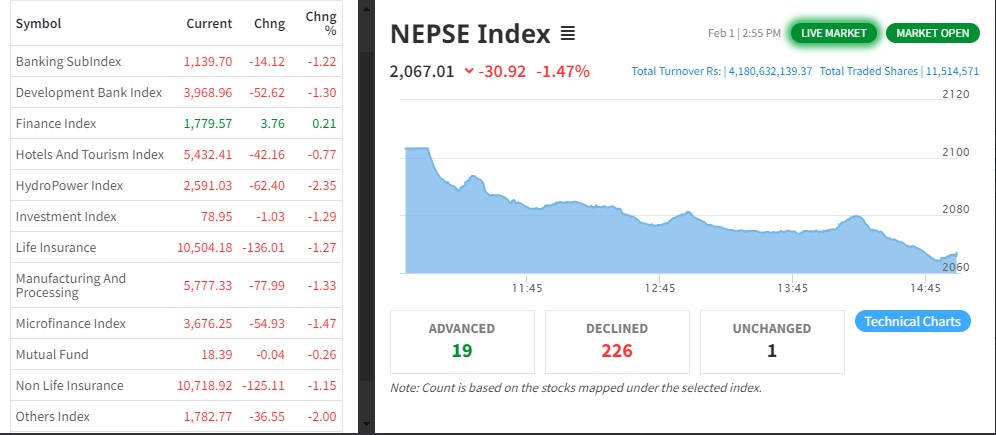
Task: Select the Non Life Insurance row
Action: 70,386
